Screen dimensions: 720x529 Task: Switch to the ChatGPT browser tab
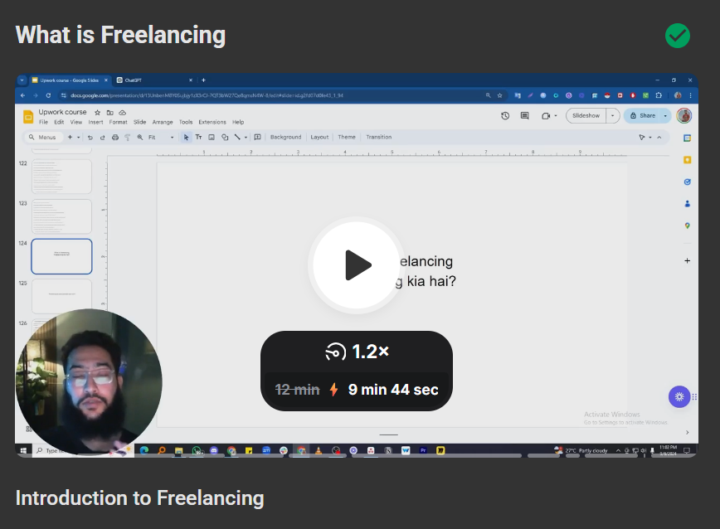coord(154,80)
